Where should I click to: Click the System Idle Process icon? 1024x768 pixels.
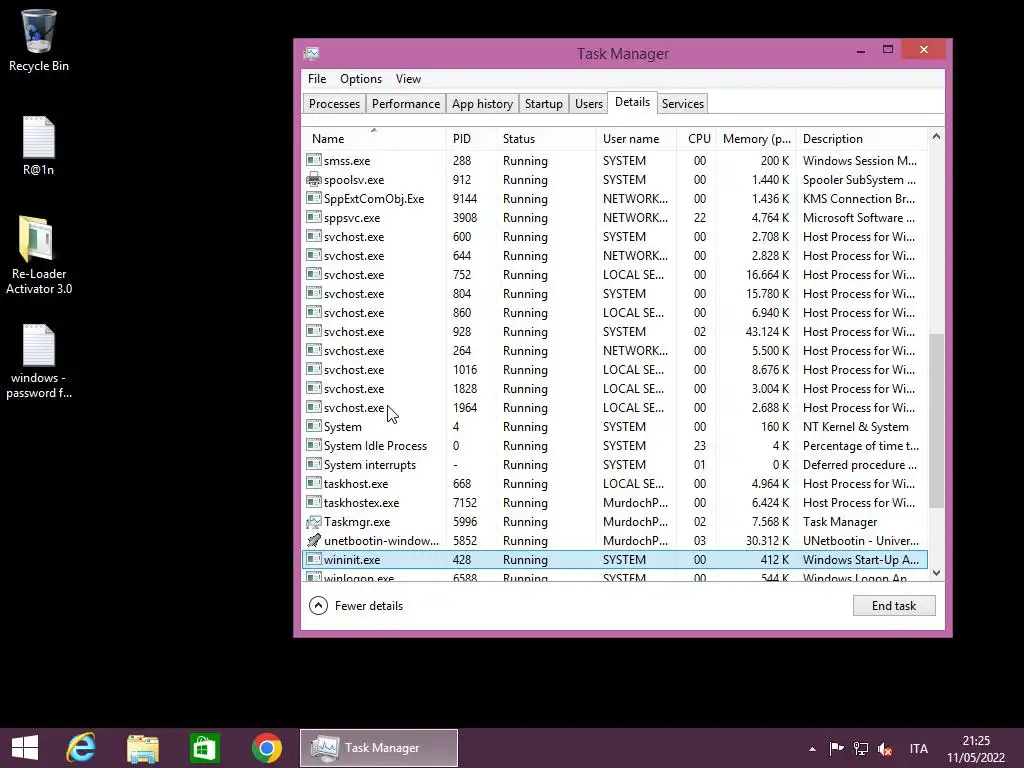coord(313,445)
